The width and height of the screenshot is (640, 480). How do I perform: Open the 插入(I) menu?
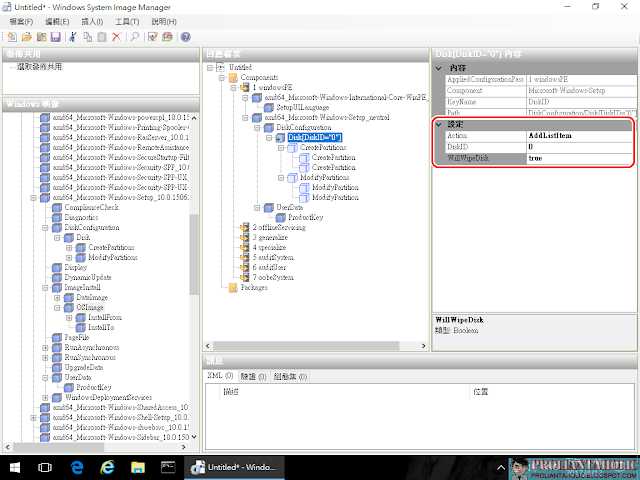92,22
